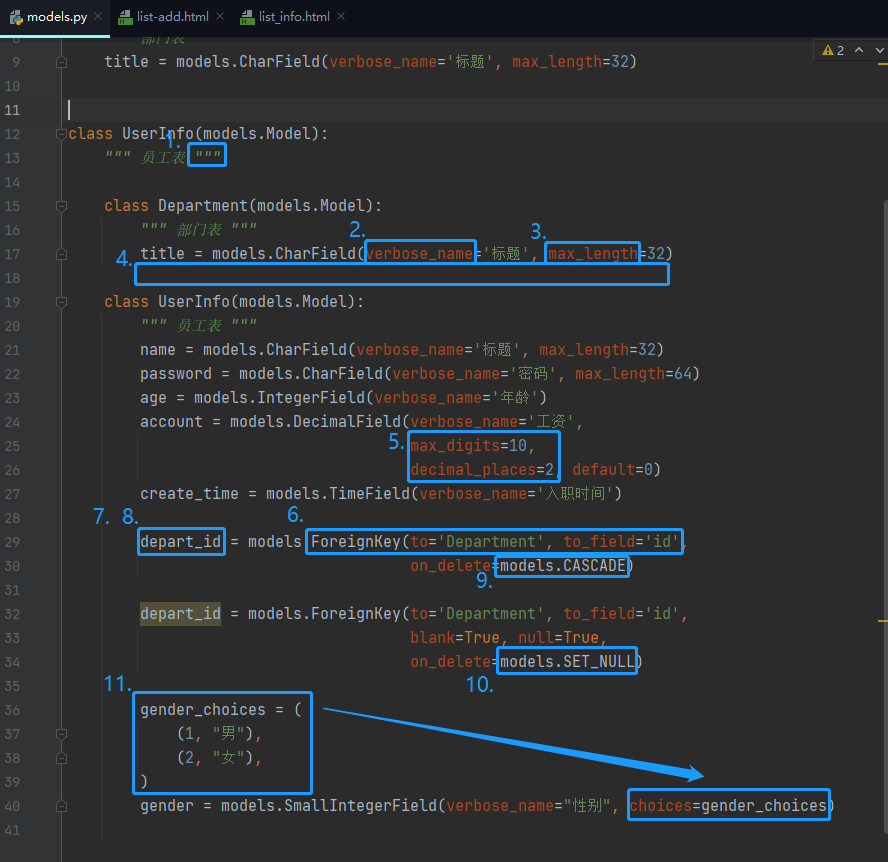Click the Python file icon on models.py tab
This screenshot has height=862, width=888.
pyautogui.click(x=16, y=18)
